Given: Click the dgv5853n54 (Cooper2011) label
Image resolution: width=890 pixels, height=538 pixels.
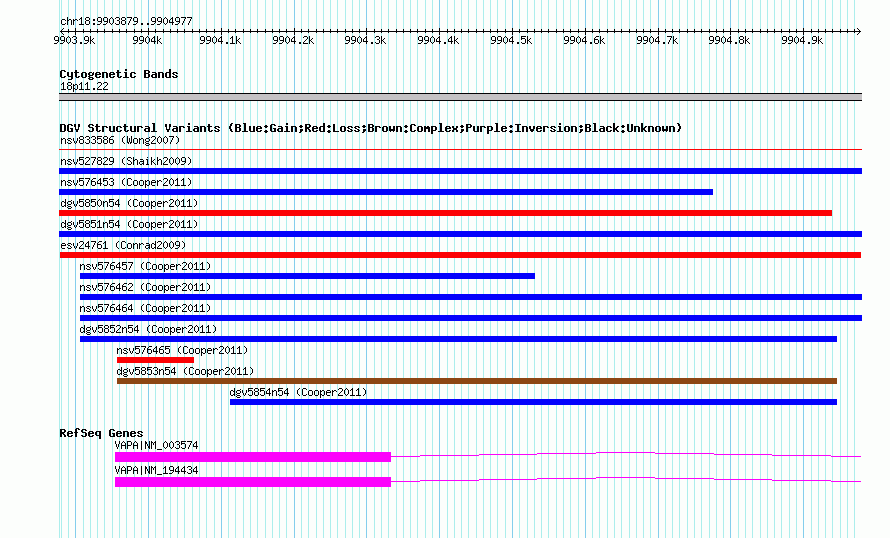Looking at the screenshot, I should point(185,371).
